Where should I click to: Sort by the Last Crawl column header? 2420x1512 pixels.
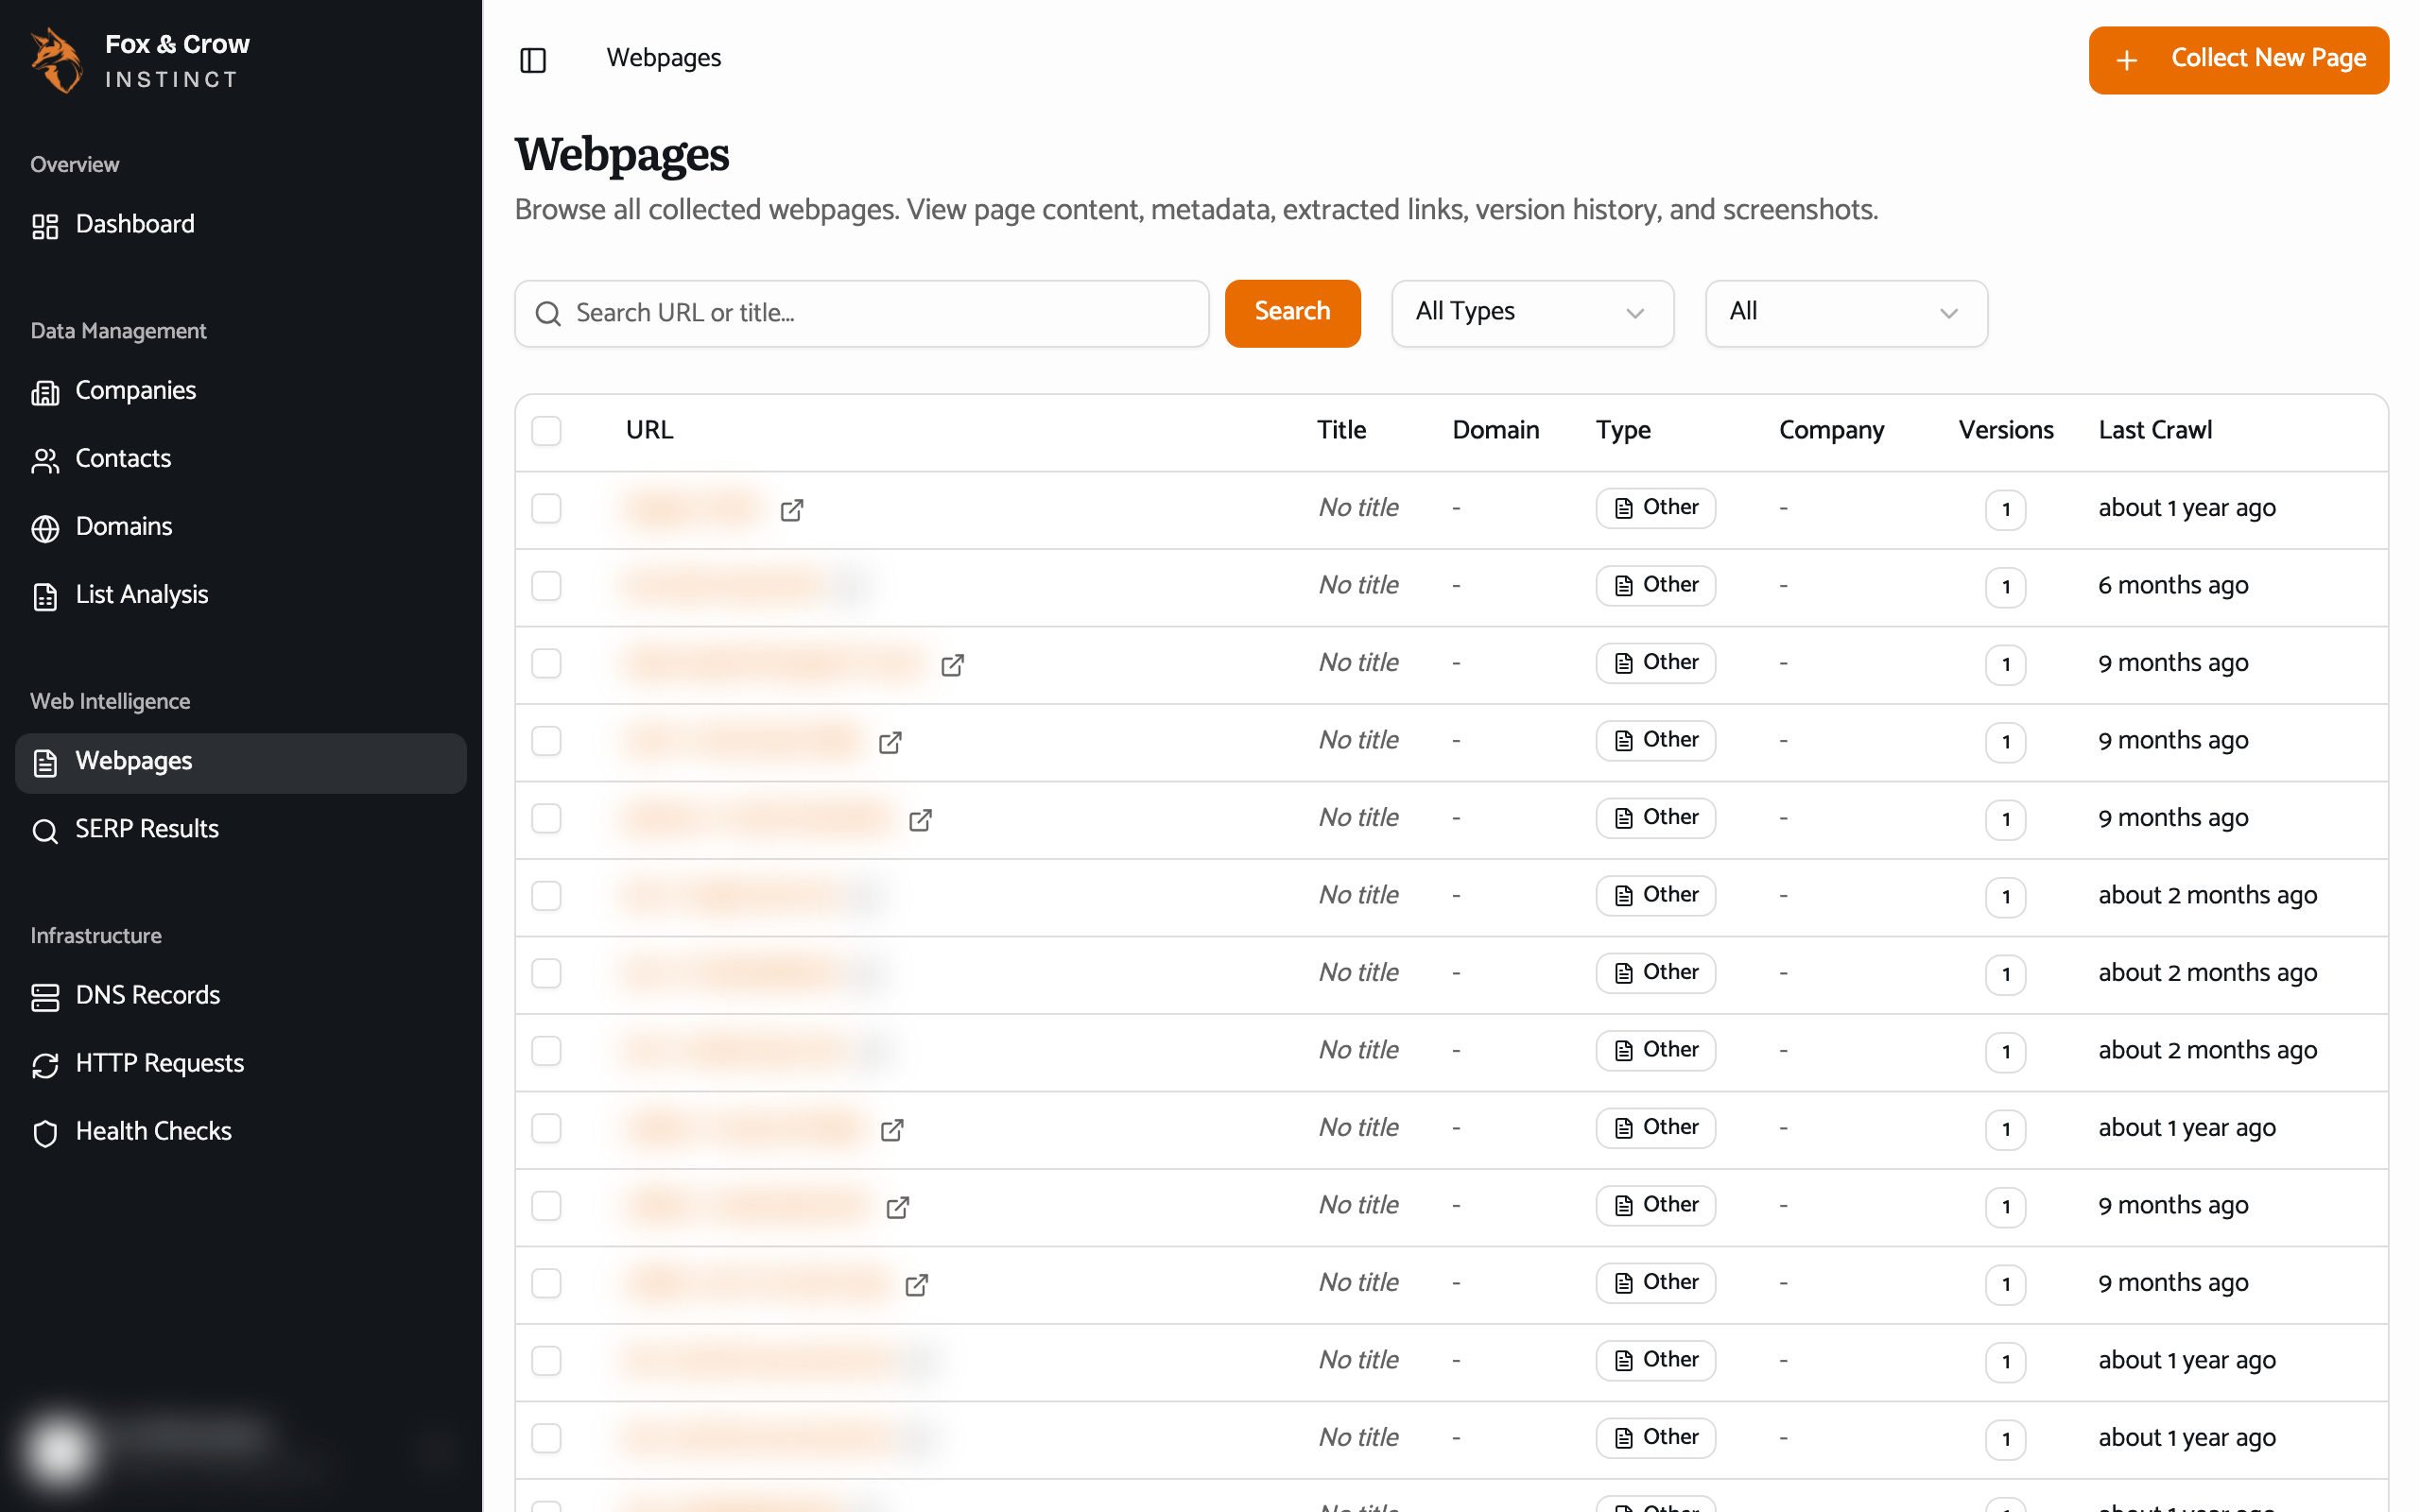(x=2155, y=431)
